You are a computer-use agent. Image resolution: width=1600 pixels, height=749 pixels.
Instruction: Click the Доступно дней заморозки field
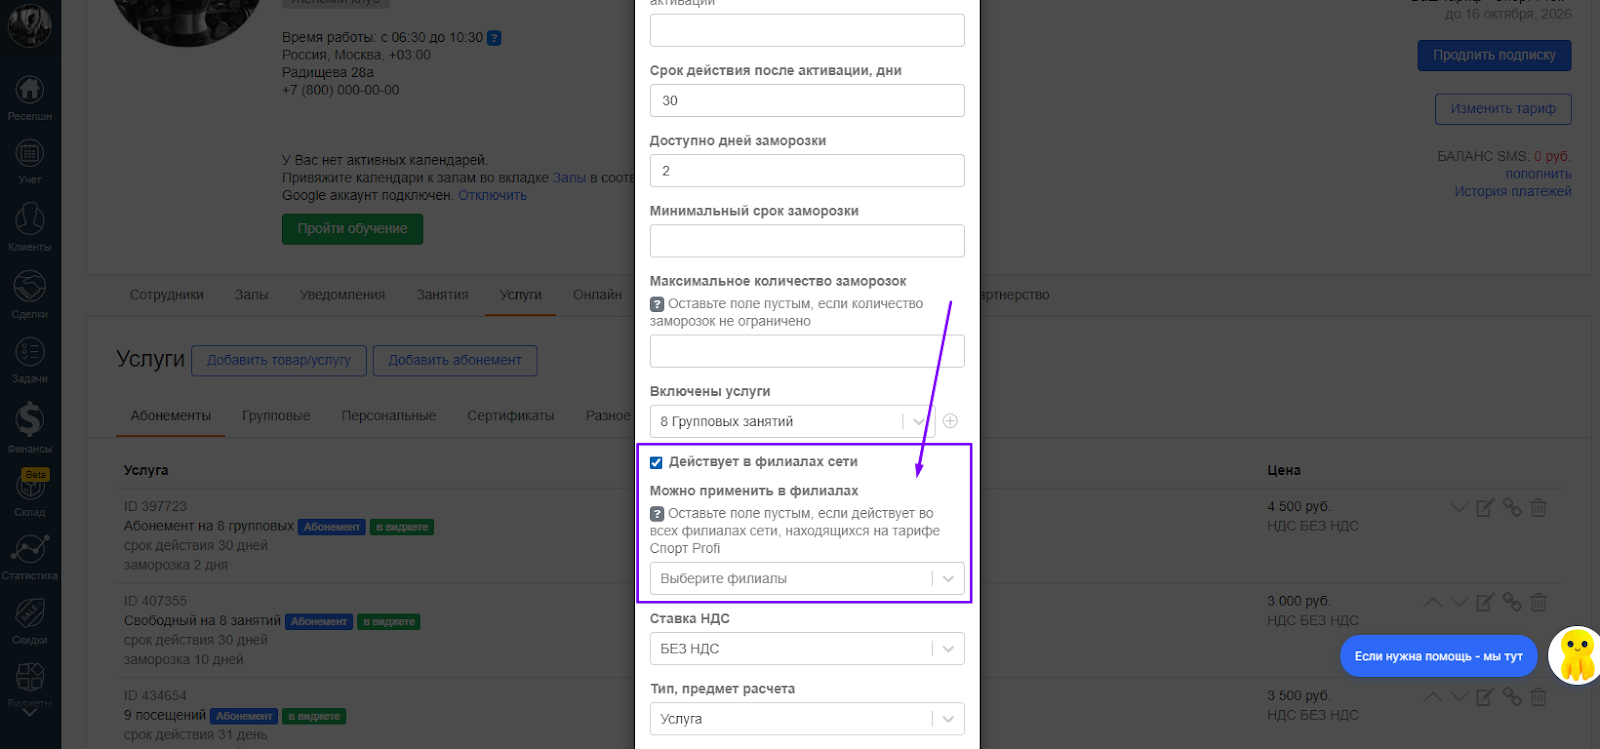[806, 171]
